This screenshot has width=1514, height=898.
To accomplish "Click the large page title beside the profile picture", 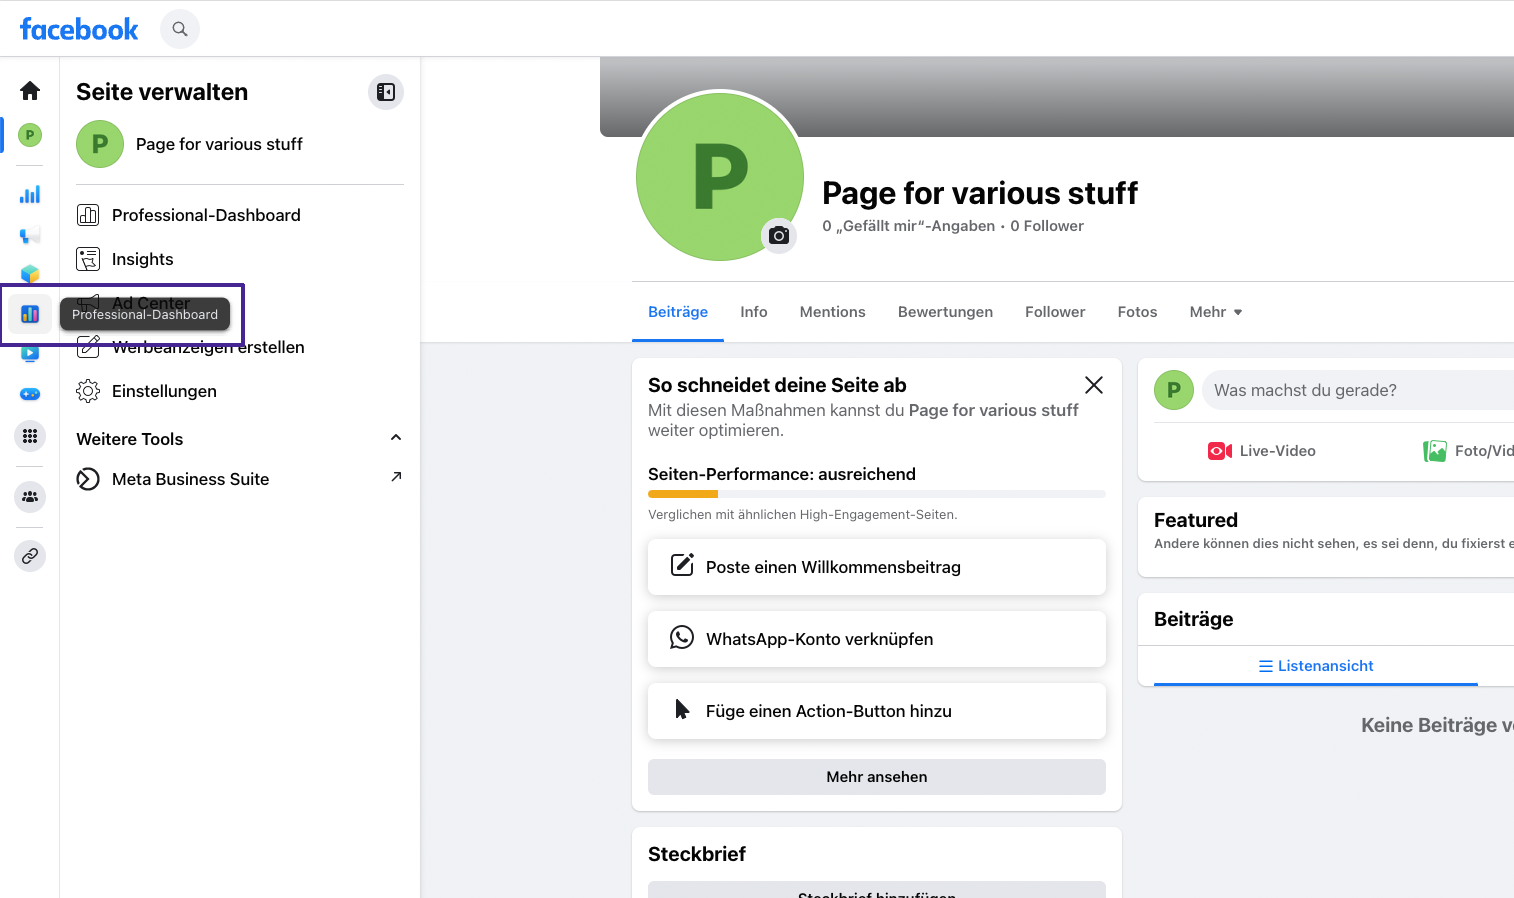I will pyautogui.click(x=980, y=193).
